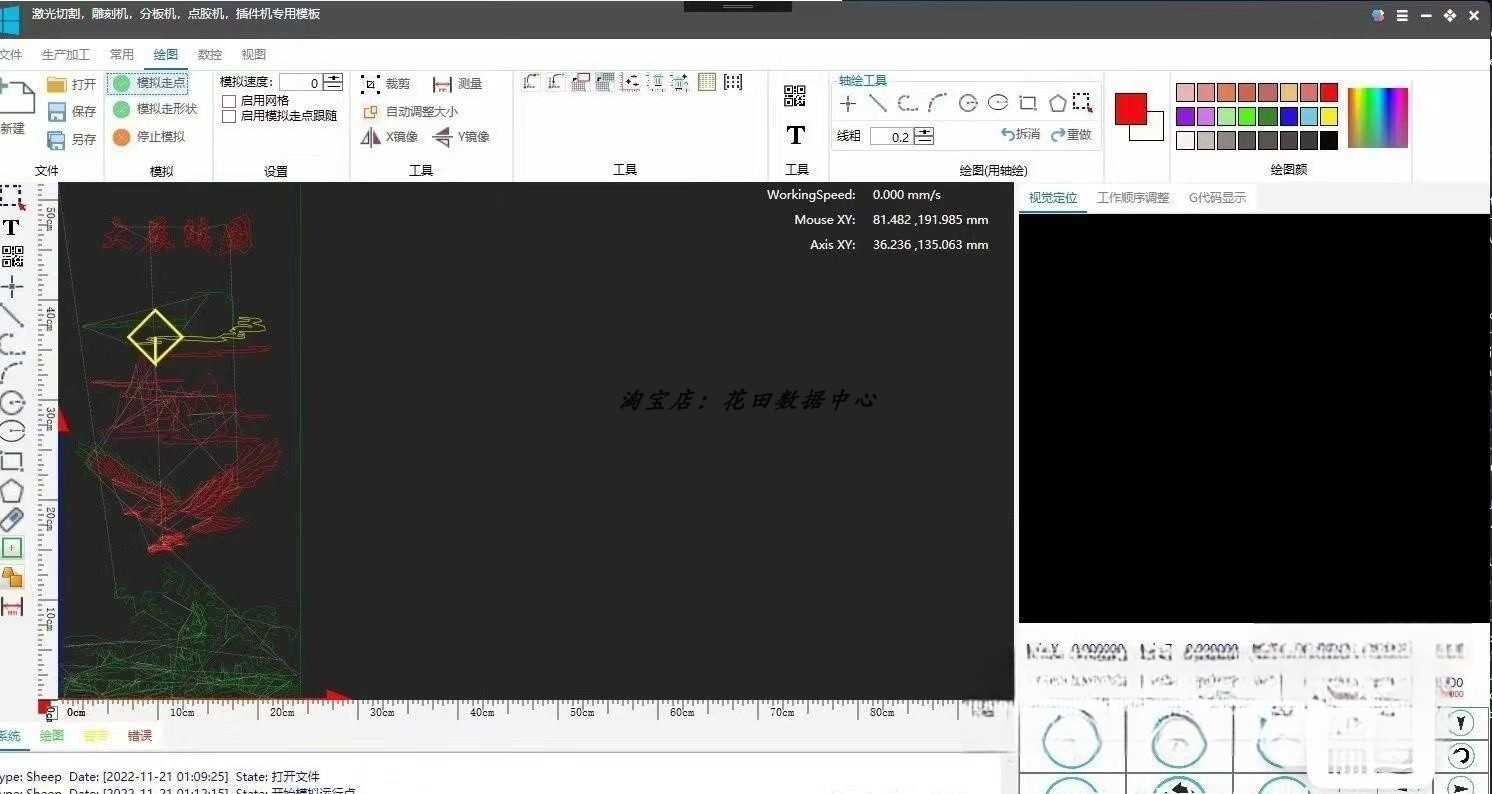This screenshot has height=794, width=1492.
Task: Enable the 启用网格 checkbox
Action: coord(229,101)
